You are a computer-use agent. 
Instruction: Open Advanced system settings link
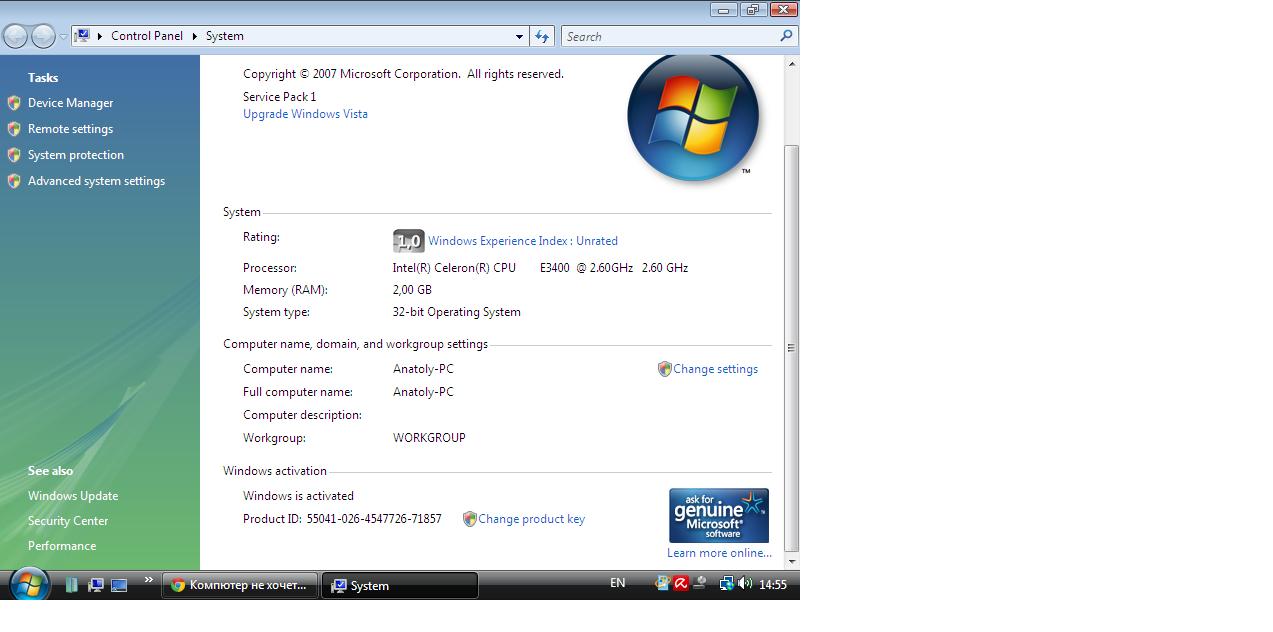click(96, 181)
